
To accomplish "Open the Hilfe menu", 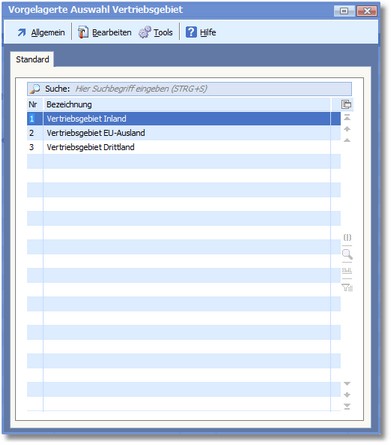I will 201,32.
